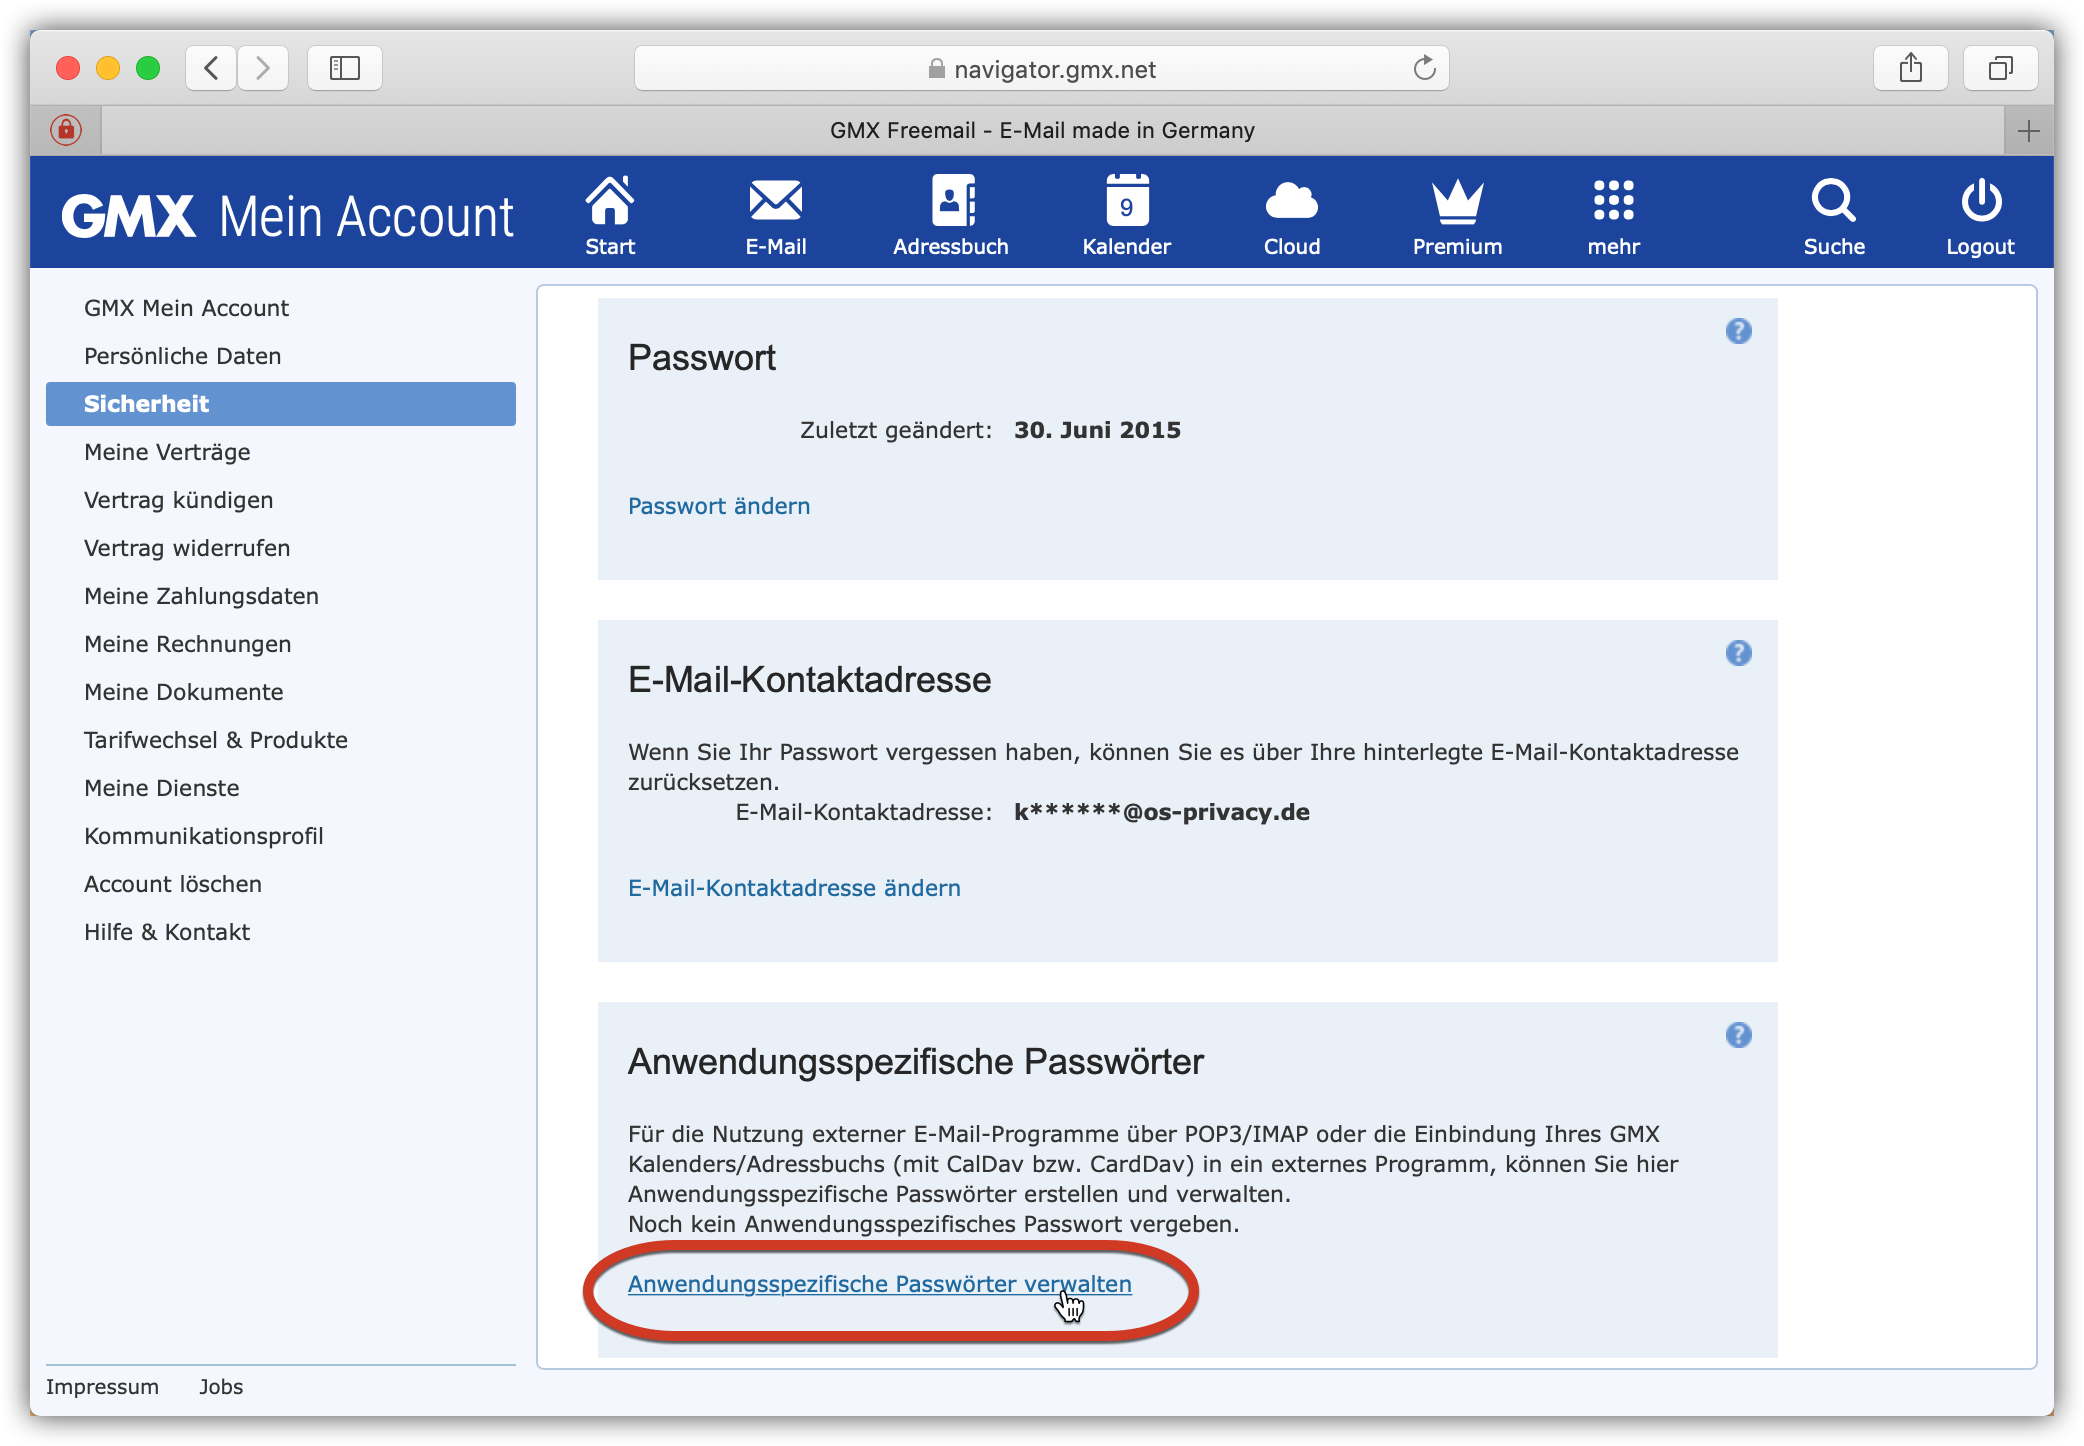The height and width of the screenshot is (1446, 2084).
Task: Open the Jobs footer link
Action: pos(221,1387)
